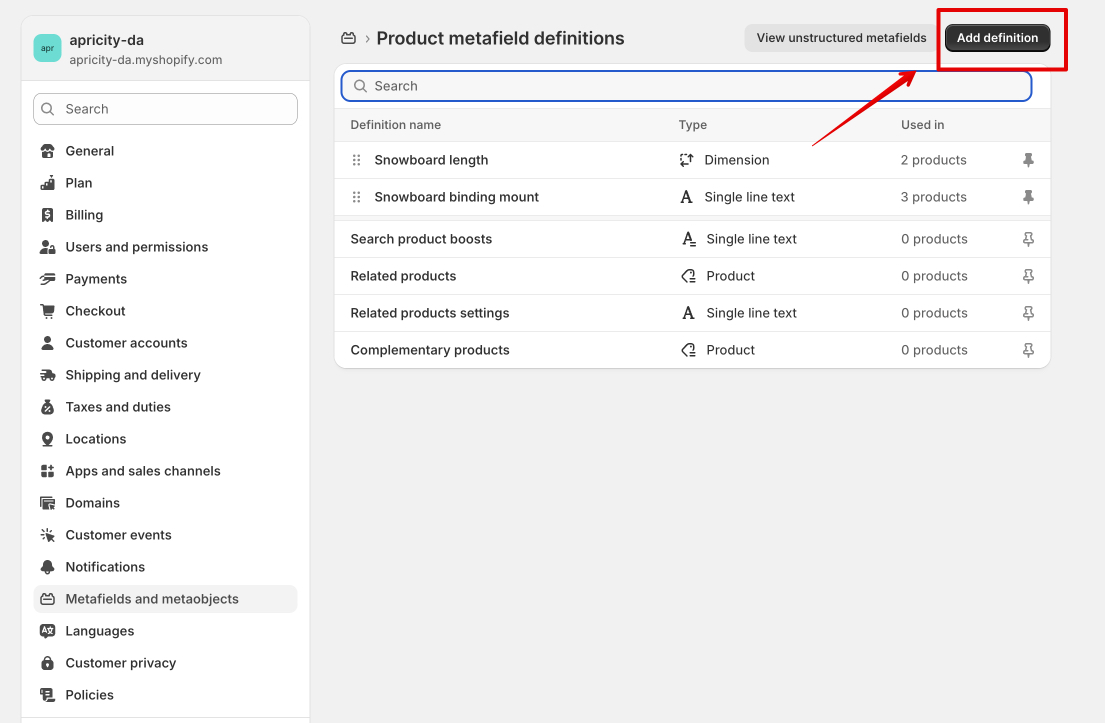Image resolution: width=1105 pixels, height=723 pixels.
Task: Click drag handle icon for Snowboard length
Action: point(357,160)
